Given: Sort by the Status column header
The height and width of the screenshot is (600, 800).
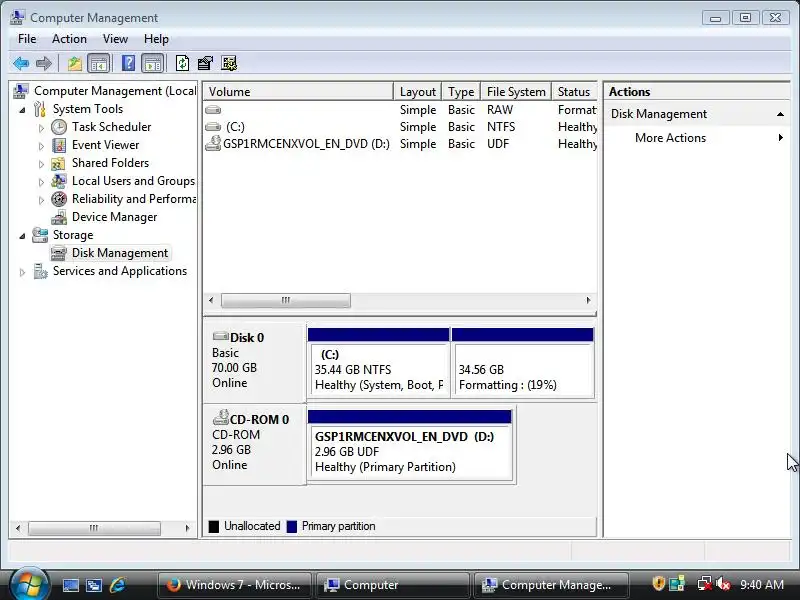Looking at the screenshot, I should (574, 91).
